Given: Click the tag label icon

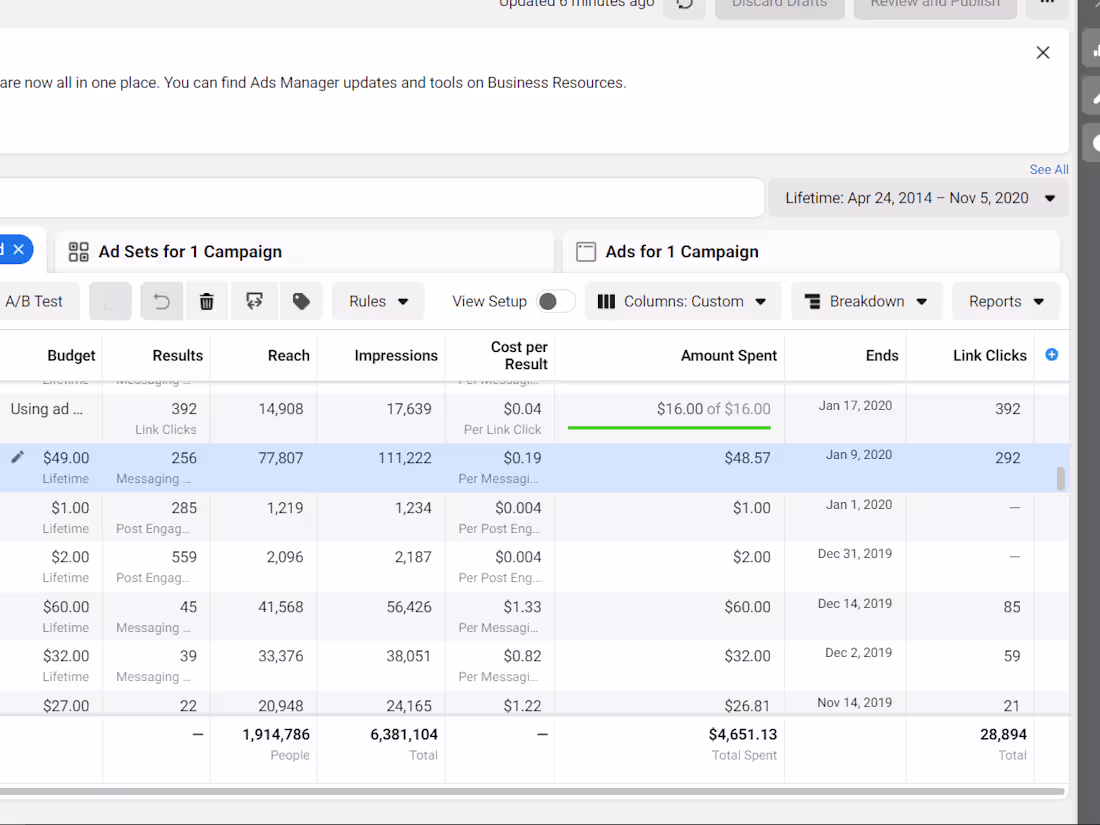Looking at the screenshot, I should pyautogui.click(x=301, y=301).
